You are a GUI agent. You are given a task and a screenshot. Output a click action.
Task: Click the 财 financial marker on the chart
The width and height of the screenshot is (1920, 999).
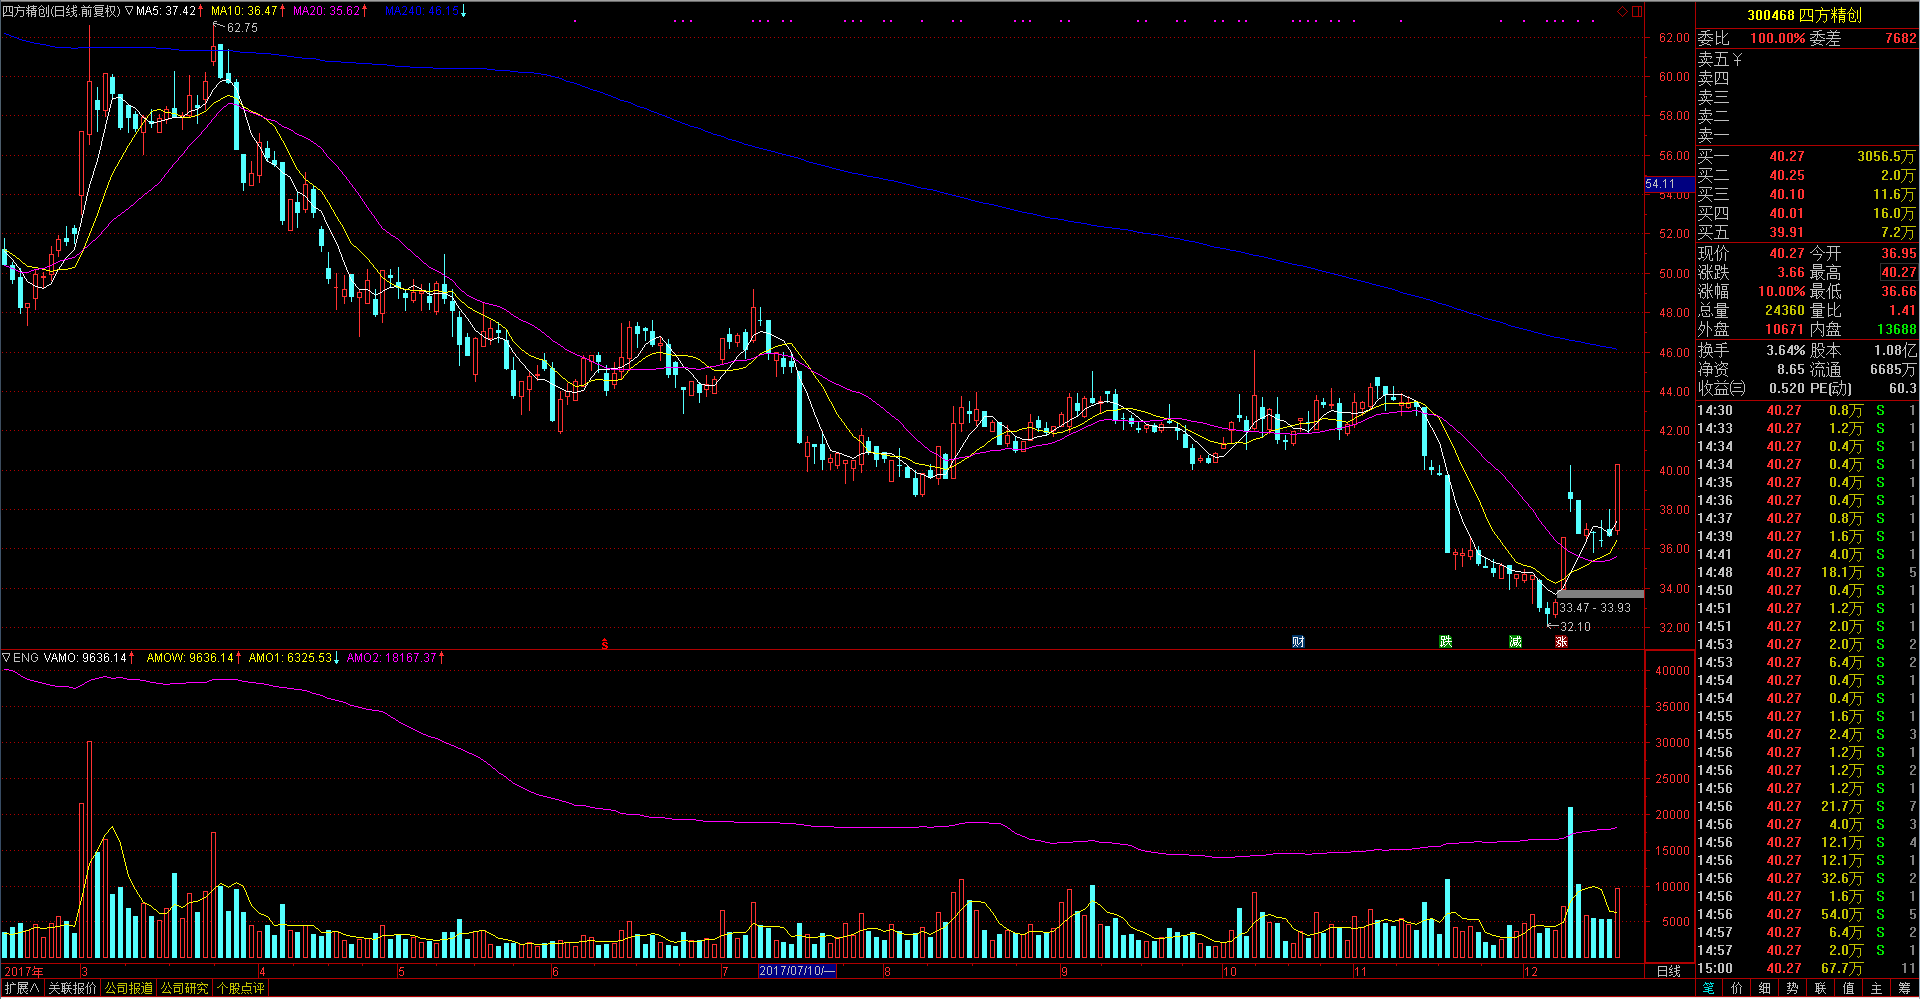[x=1298, y=642]
